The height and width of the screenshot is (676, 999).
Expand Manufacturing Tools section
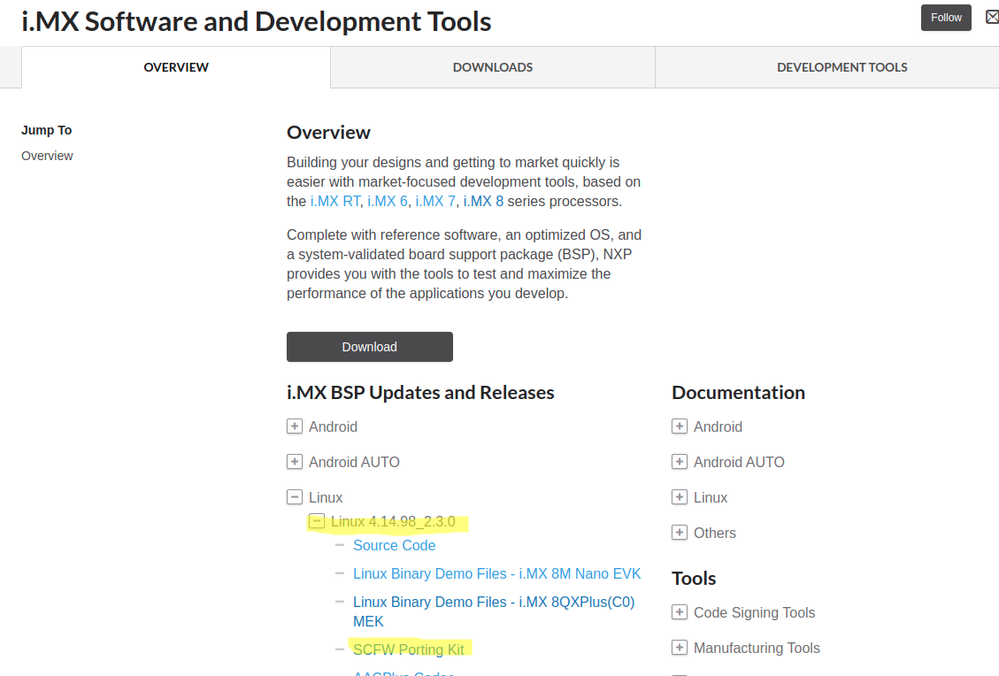[x=679, y=648]
